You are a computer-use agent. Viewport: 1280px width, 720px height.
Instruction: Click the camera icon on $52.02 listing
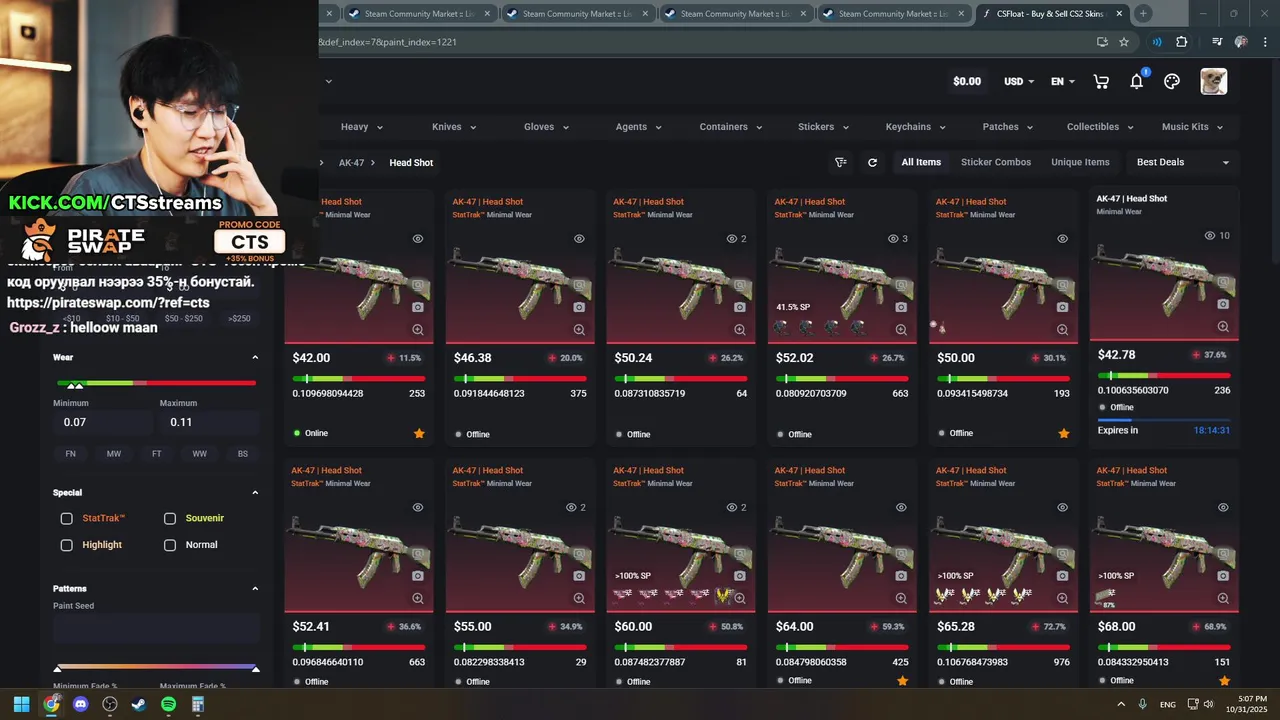pos(901,307)
